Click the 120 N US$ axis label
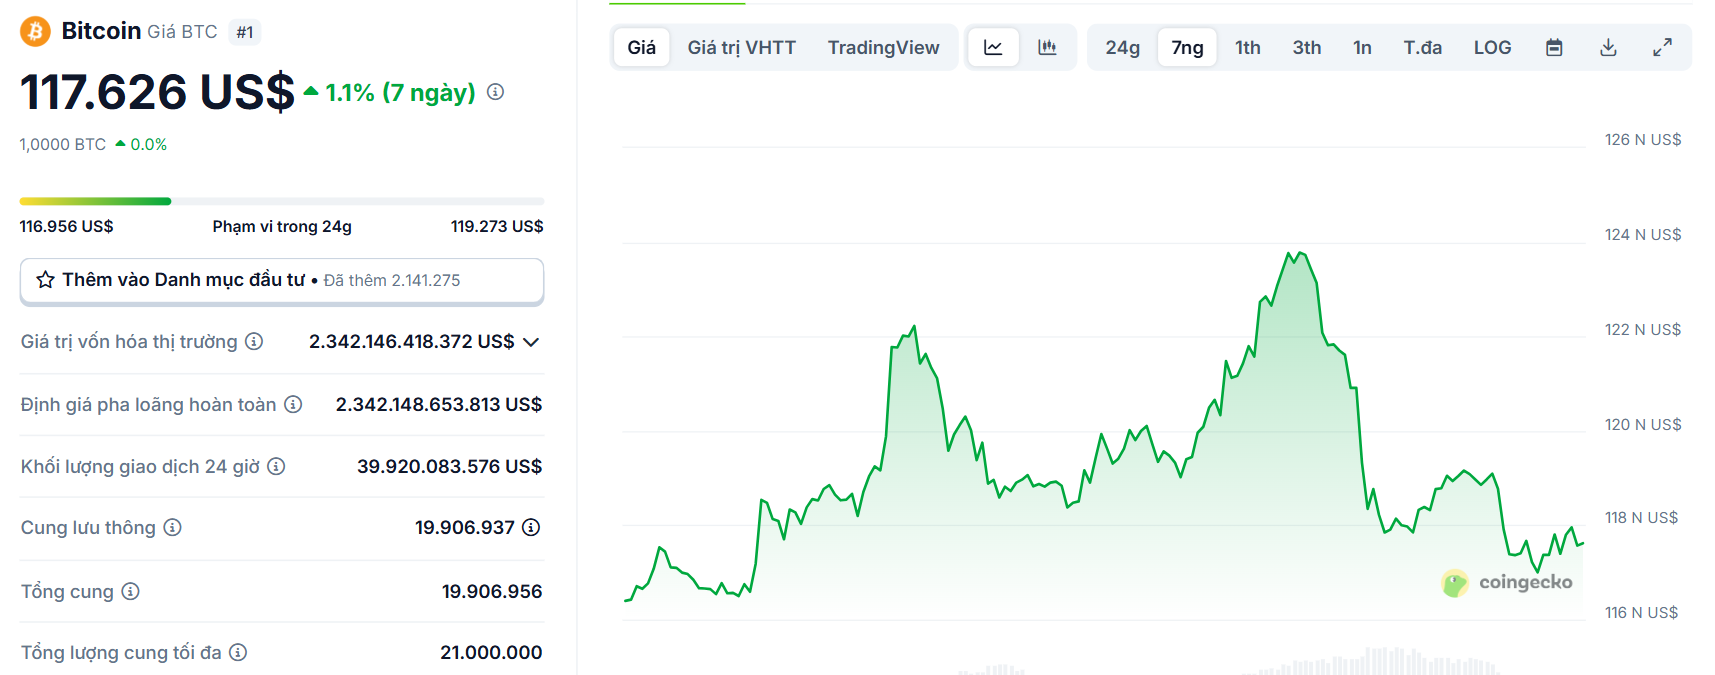This screenshot has height=675, width=1715. (1643, 424)
